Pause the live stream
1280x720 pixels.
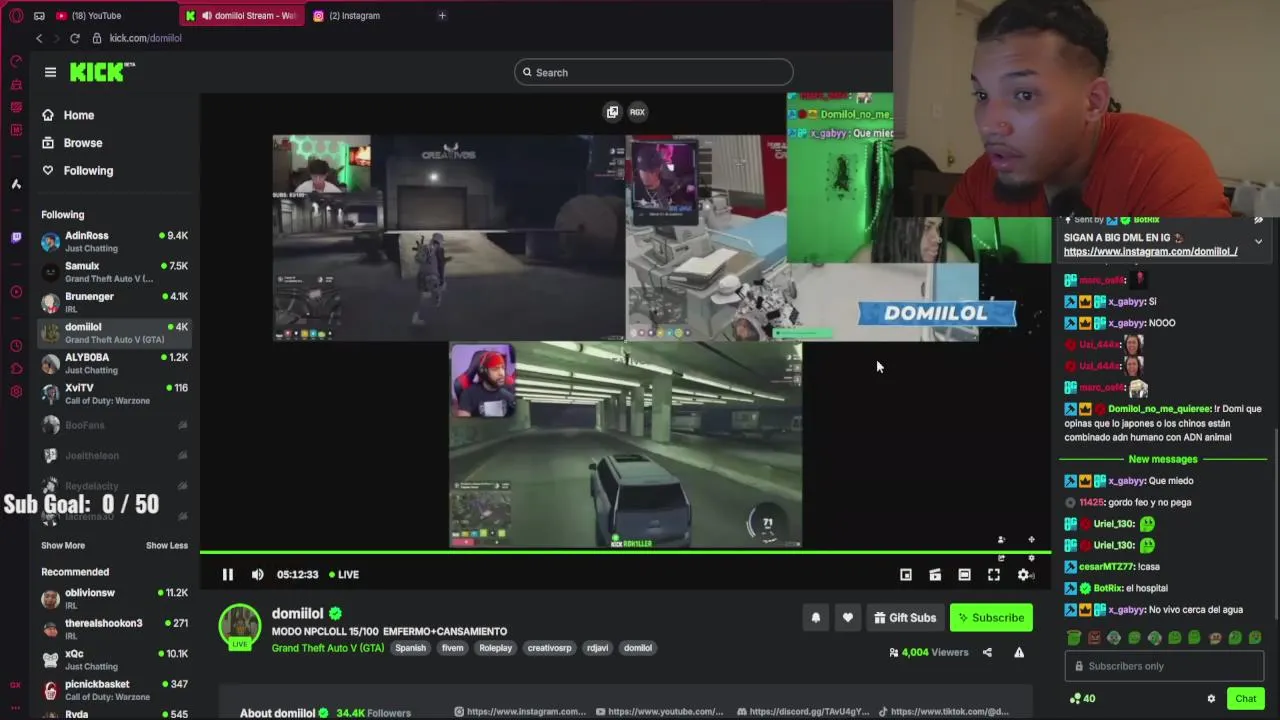[227, 574]
